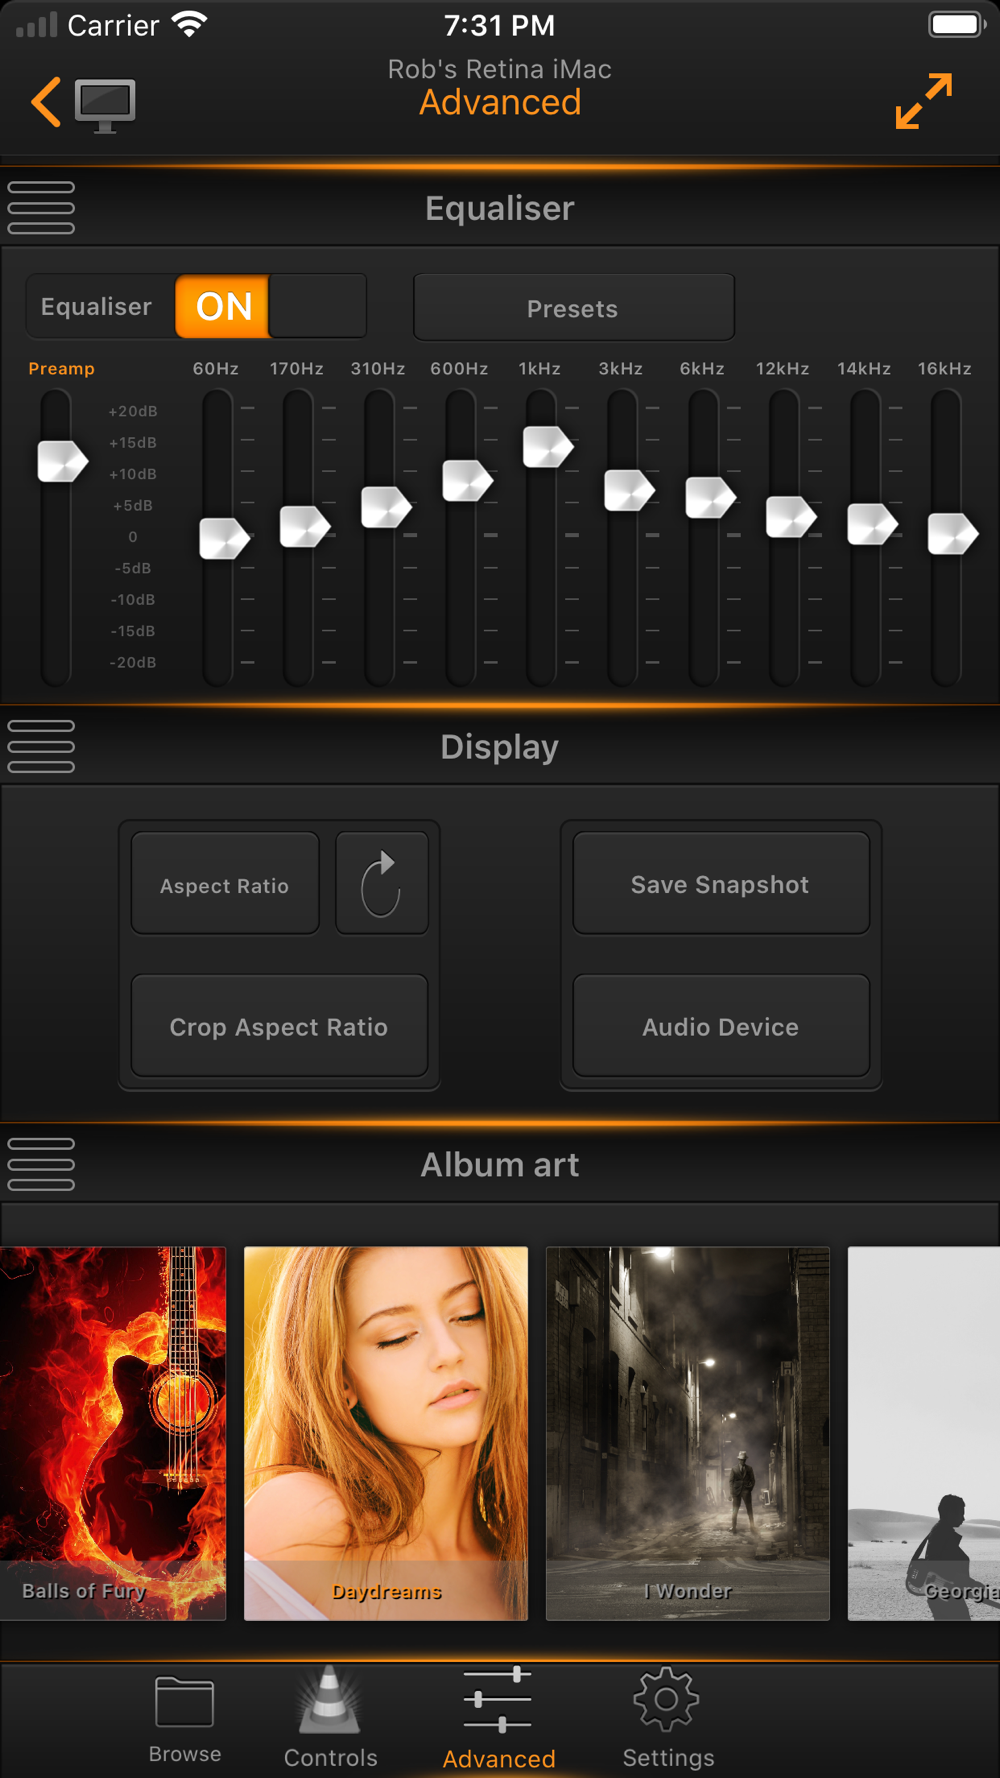
Task: Click the Preamp slider knob
Action: pos(62,461)
